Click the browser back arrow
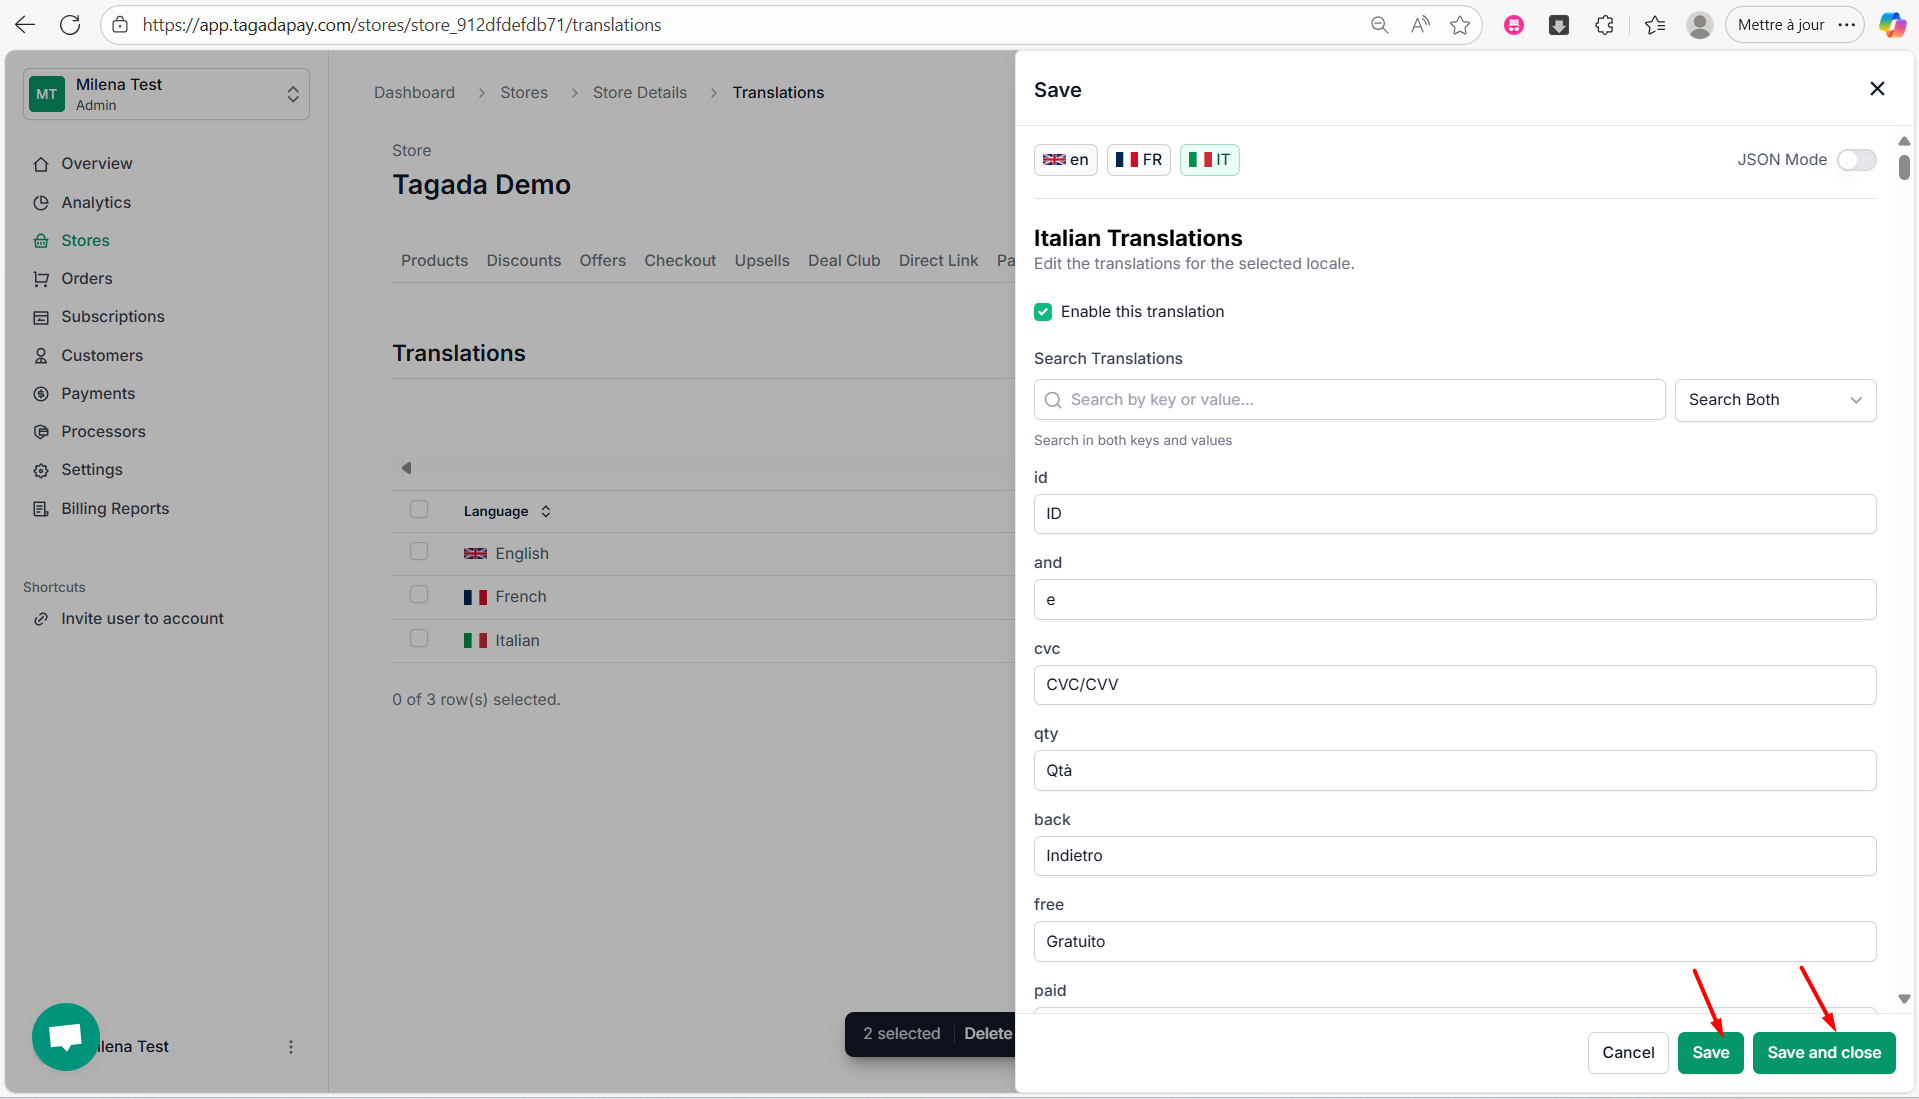Image resolution: width=1919 pixels, height=1099 pixels. (x=25, y=25)
